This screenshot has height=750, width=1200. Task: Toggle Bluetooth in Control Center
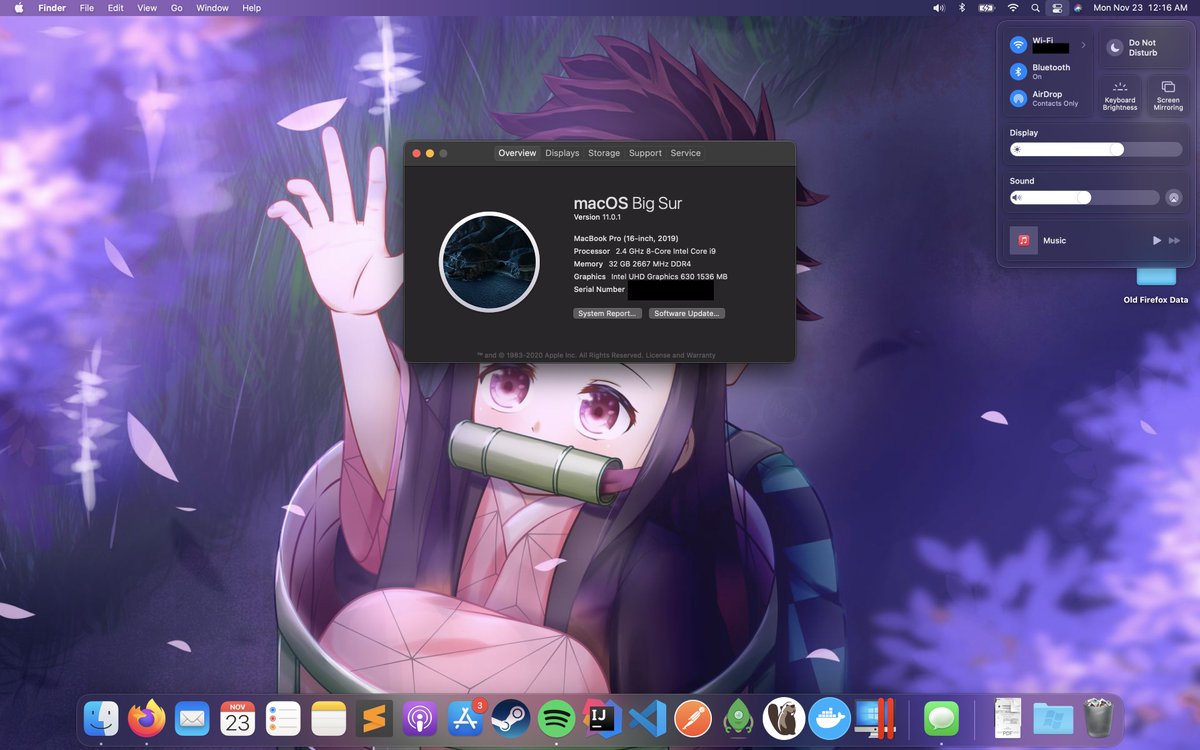[x=1018, y=72]
